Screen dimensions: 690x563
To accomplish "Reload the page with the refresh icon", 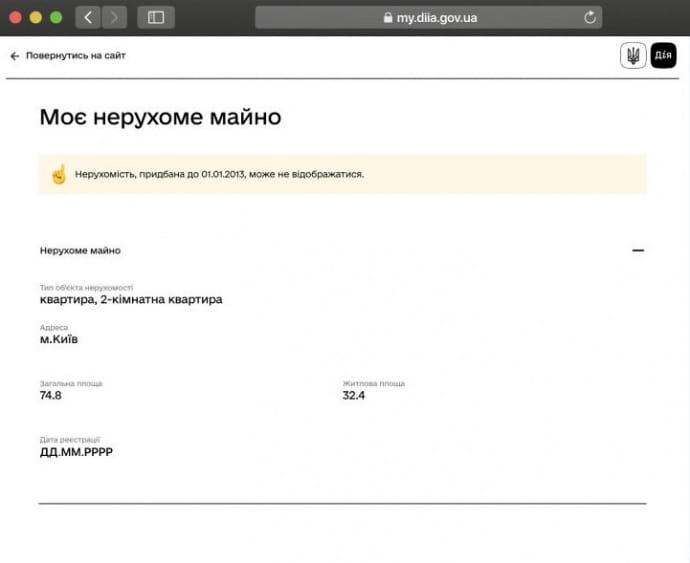I will point(590,17).
